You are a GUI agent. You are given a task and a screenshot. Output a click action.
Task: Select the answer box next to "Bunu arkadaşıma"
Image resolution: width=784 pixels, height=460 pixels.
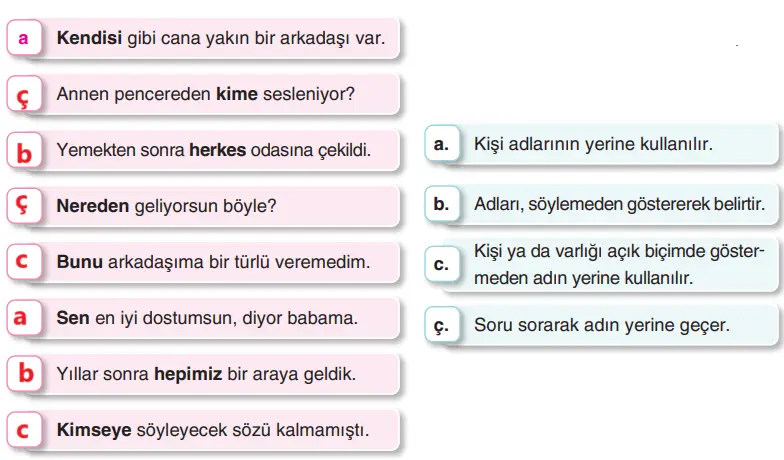(x=23, y=262)
